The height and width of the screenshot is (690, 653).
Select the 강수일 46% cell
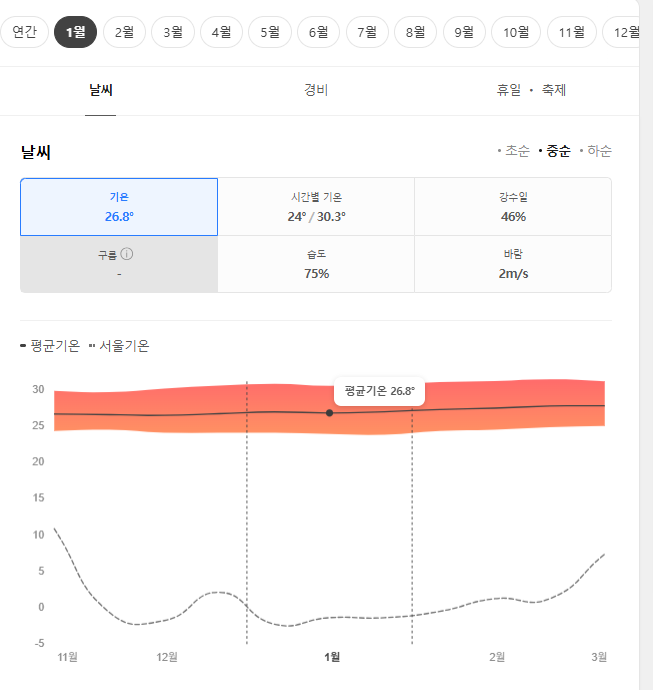(513, 207)
